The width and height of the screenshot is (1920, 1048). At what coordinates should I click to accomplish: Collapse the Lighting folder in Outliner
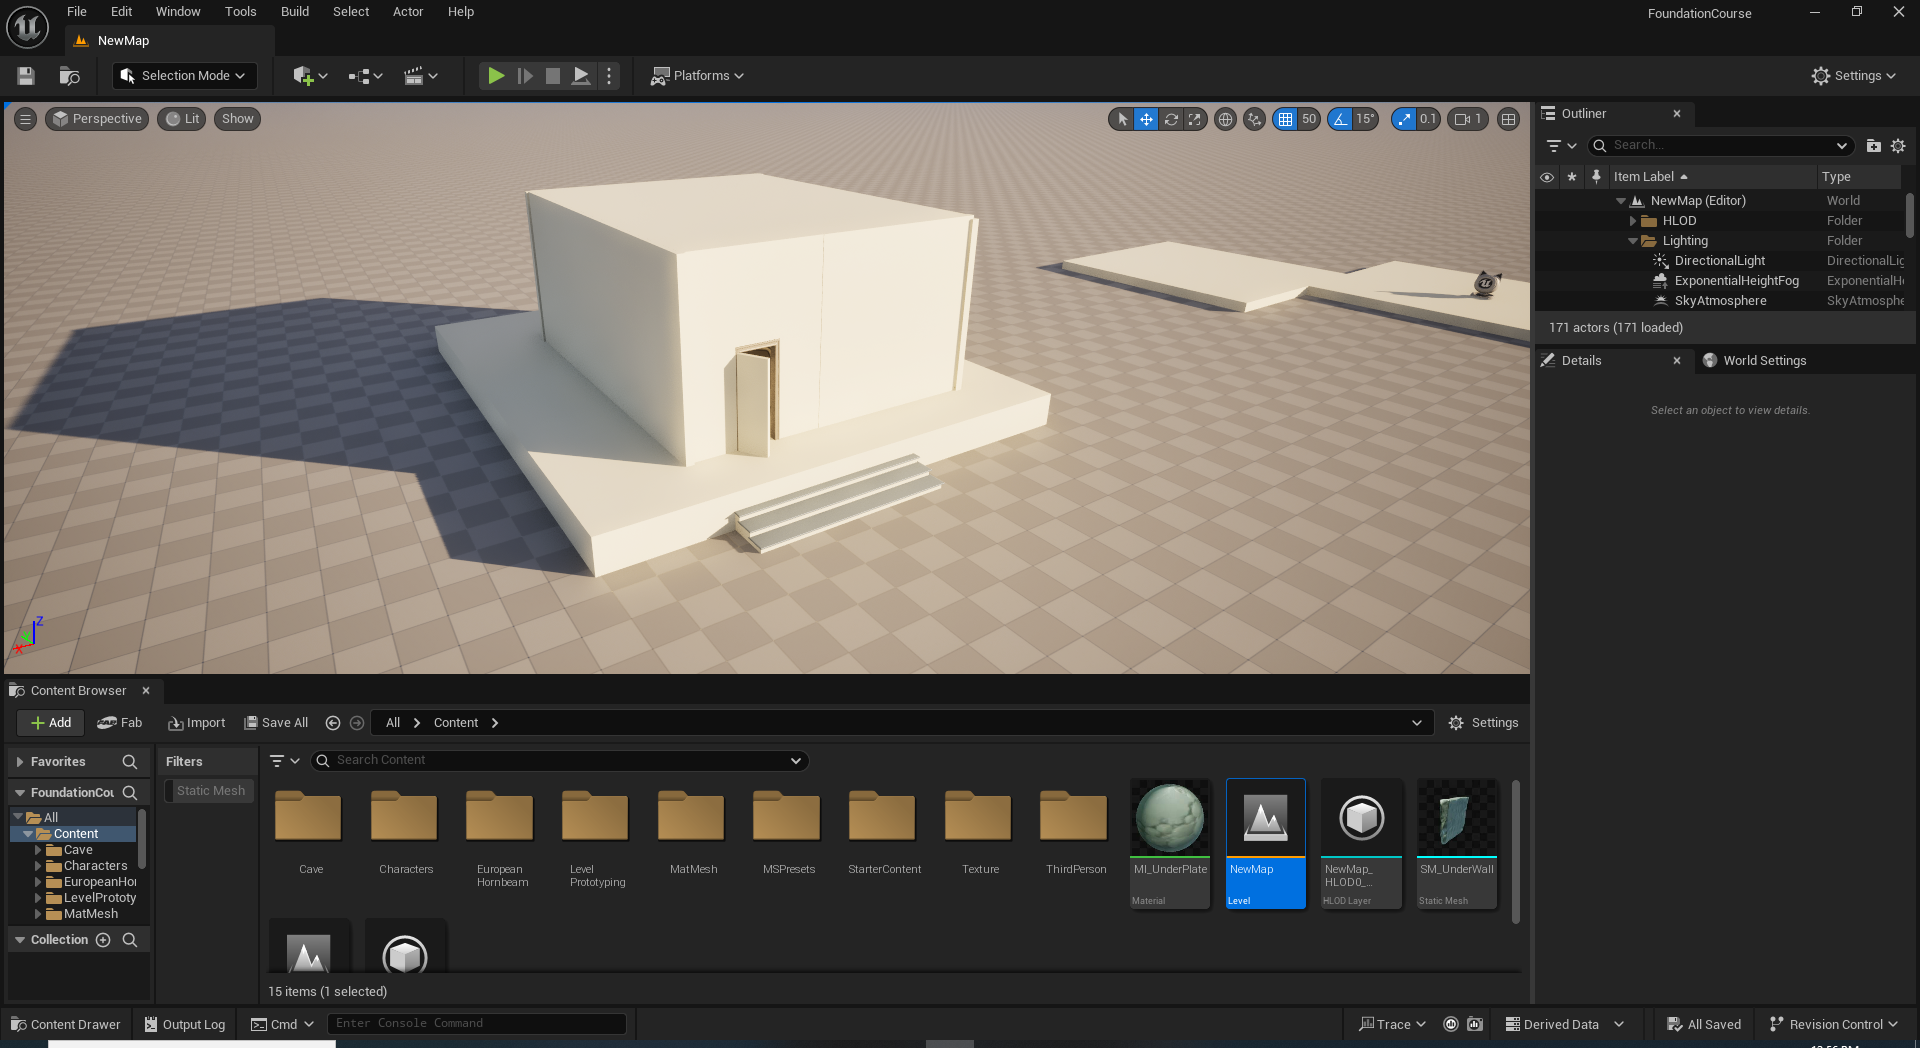[x=1633, y=241]
